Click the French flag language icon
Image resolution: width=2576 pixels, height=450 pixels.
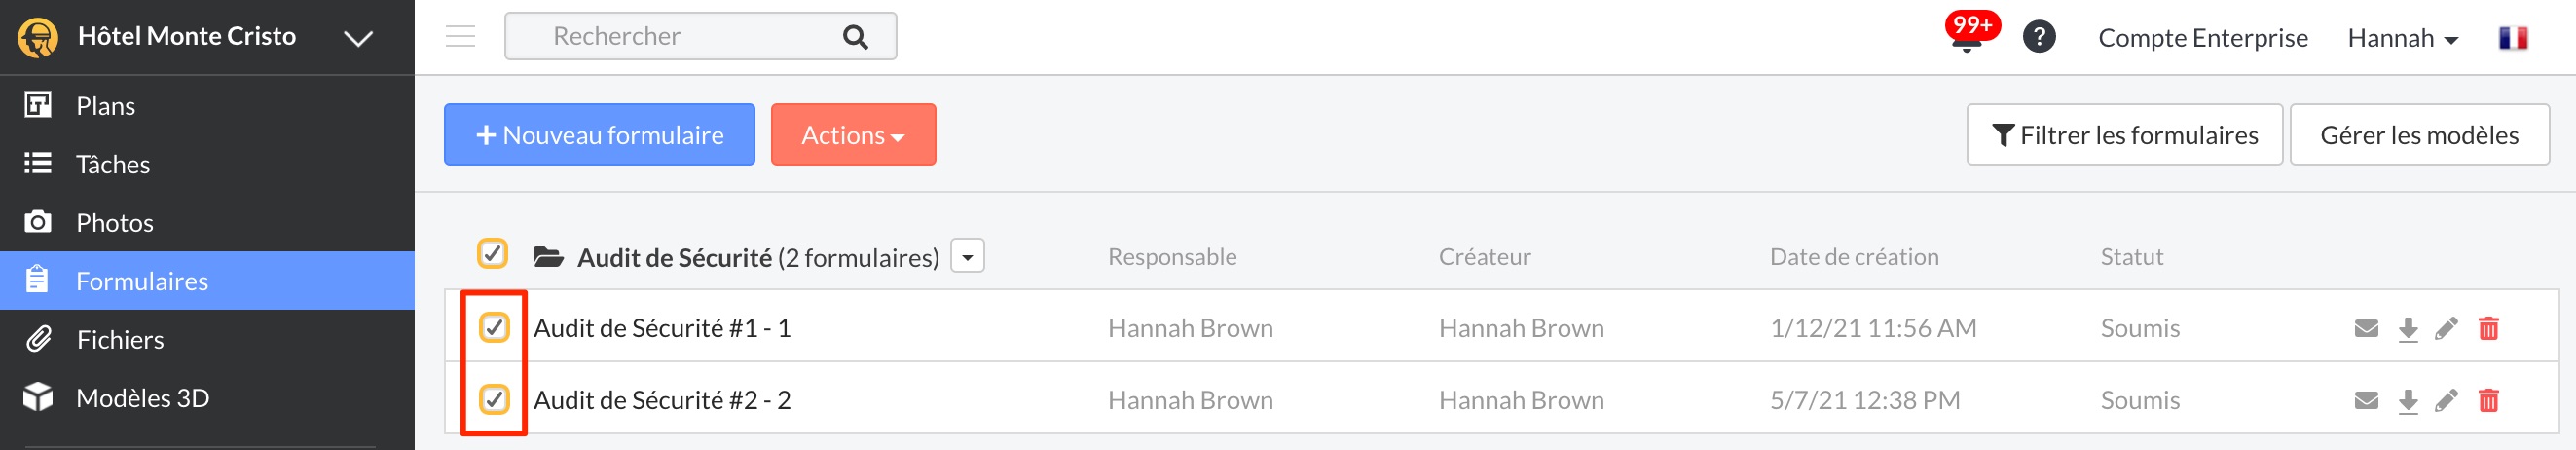(x=2513, y=38)
